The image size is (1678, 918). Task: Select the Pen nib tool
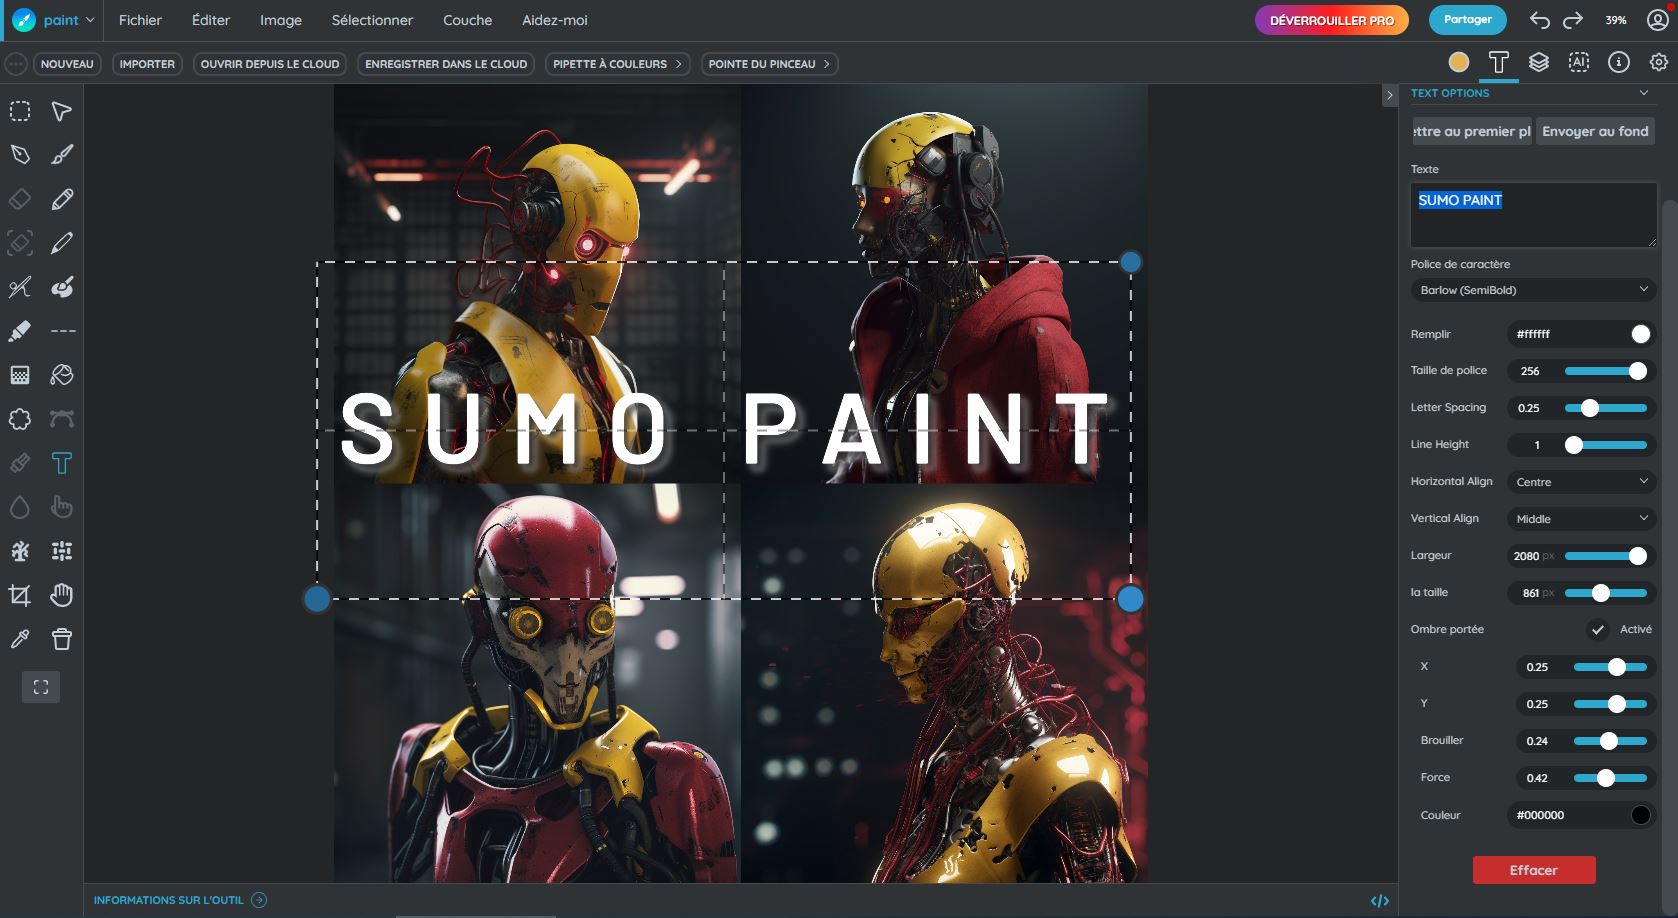point(20,155)
